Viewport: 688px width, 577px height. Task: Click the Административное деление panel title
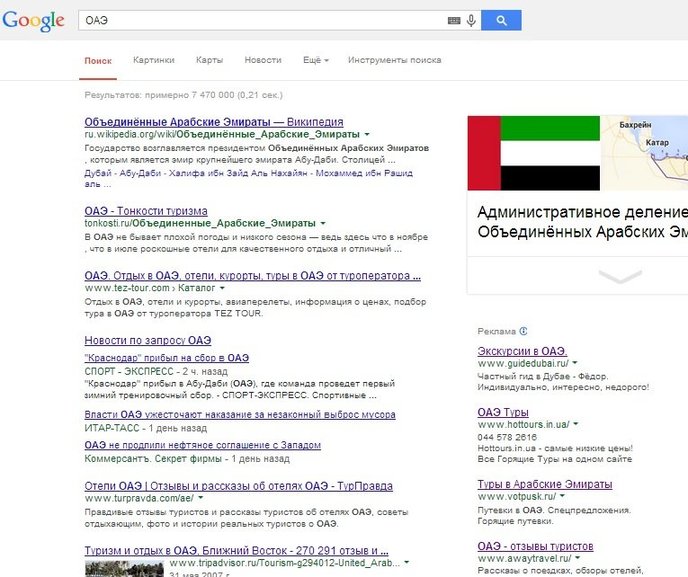pyautogui.click(x=582, y=222)
